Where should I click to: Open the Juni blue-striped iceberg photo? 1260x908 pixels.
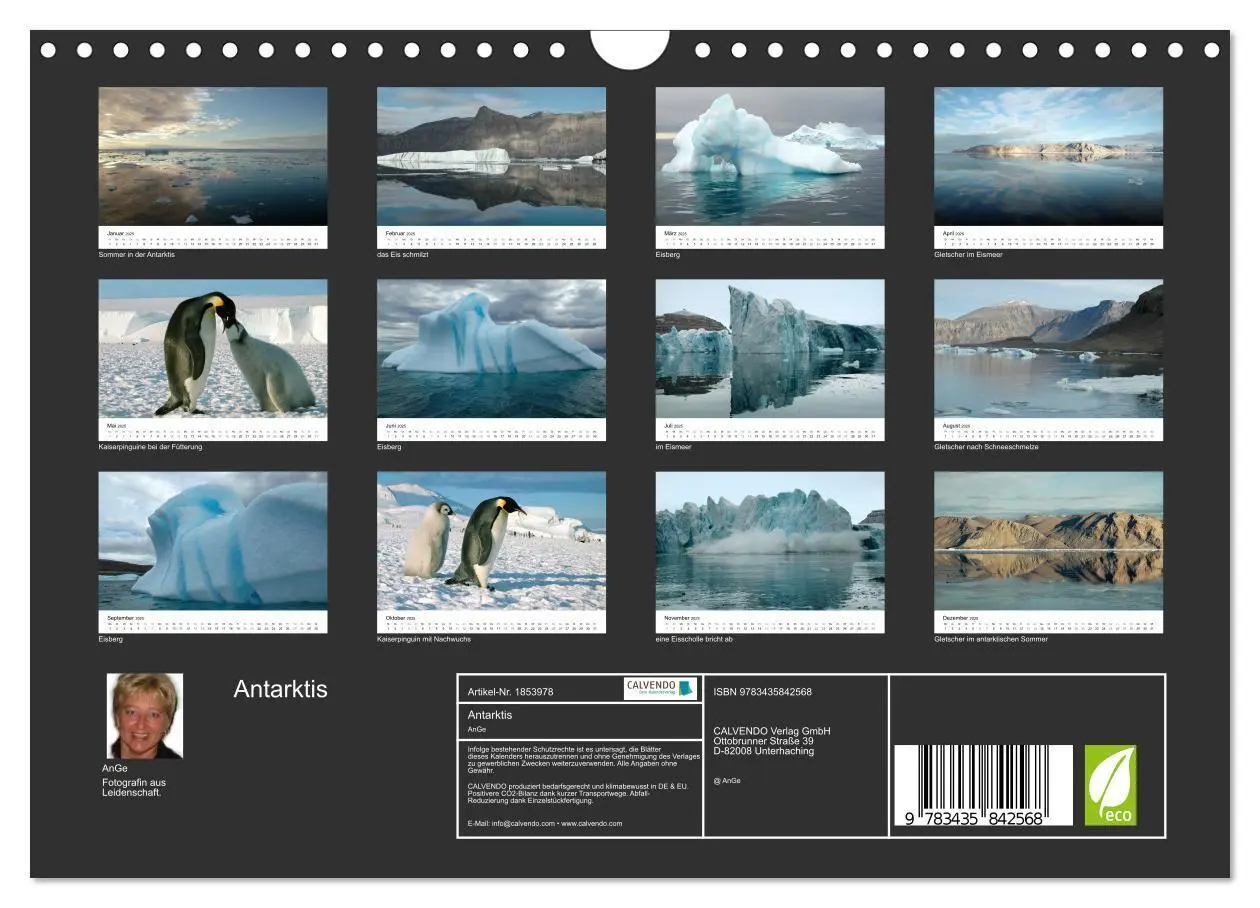[x=491, y=348]
